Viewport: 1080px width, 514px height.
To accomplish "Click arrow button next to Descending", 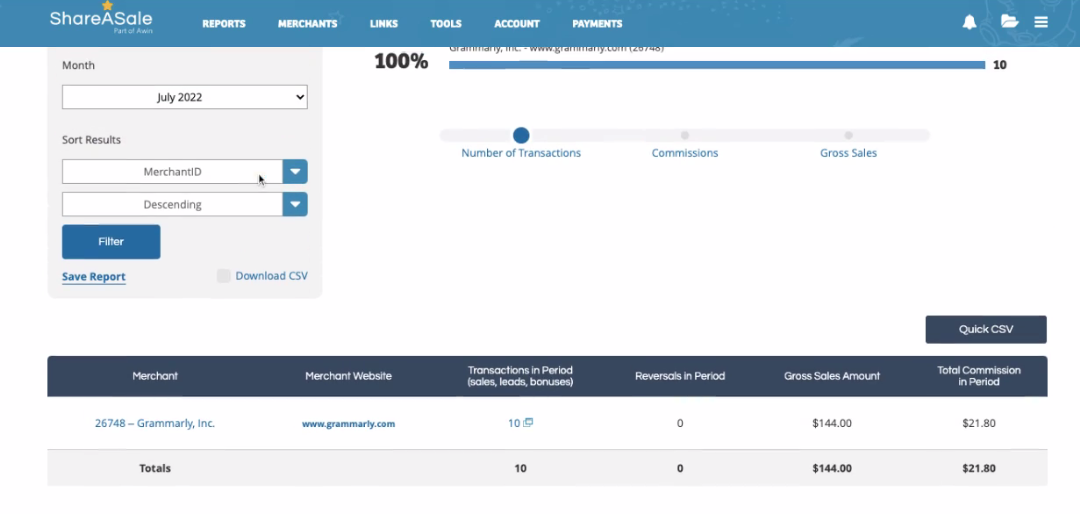I will tap(295, 205).
